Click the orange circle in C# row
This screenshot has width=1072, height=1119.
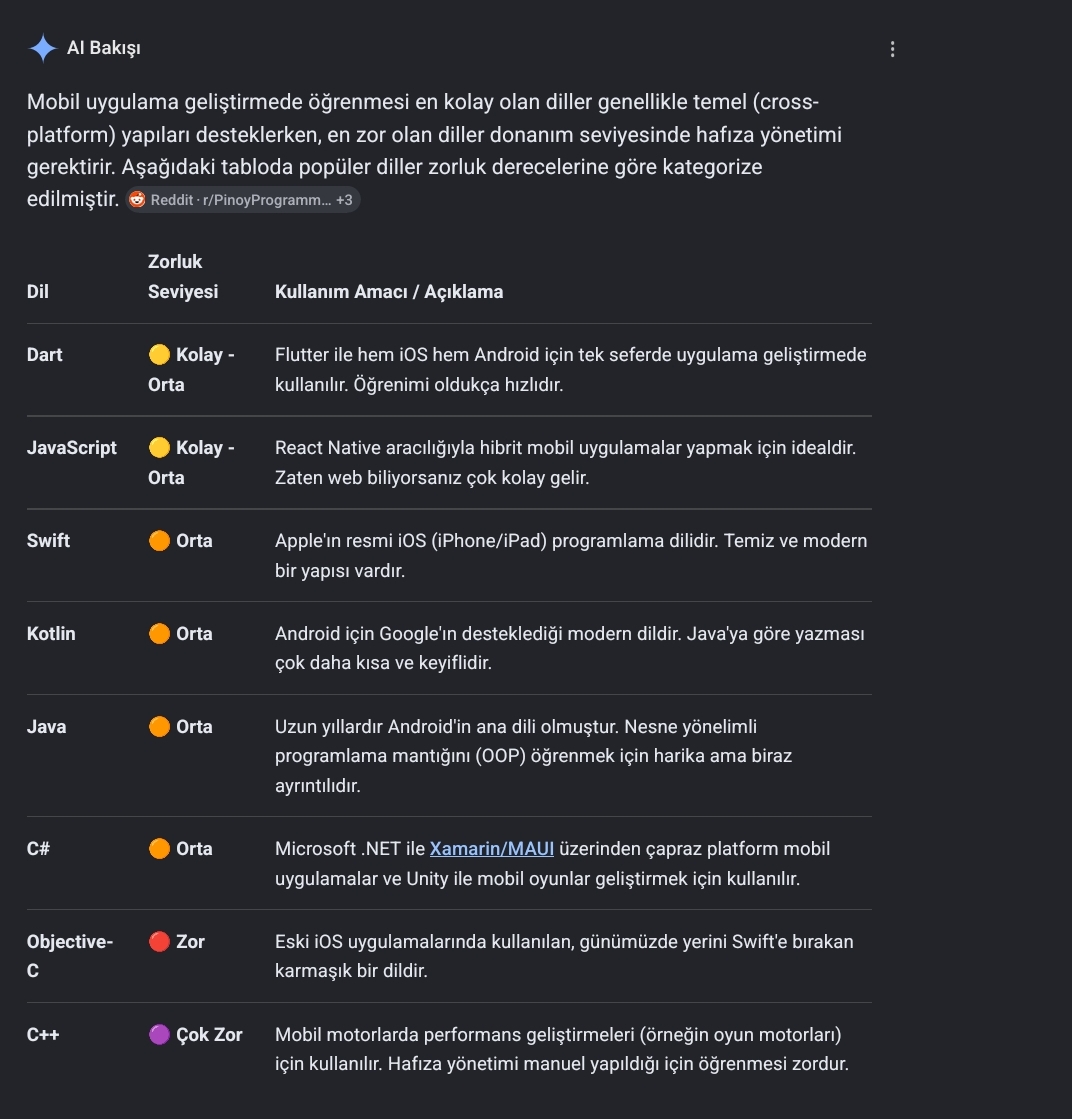pos(159,849)
